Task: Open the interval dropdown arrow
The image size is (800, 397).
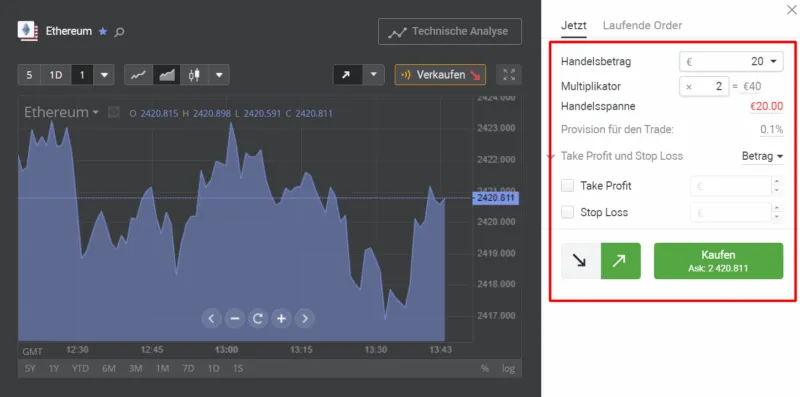Action: [104, 75]
